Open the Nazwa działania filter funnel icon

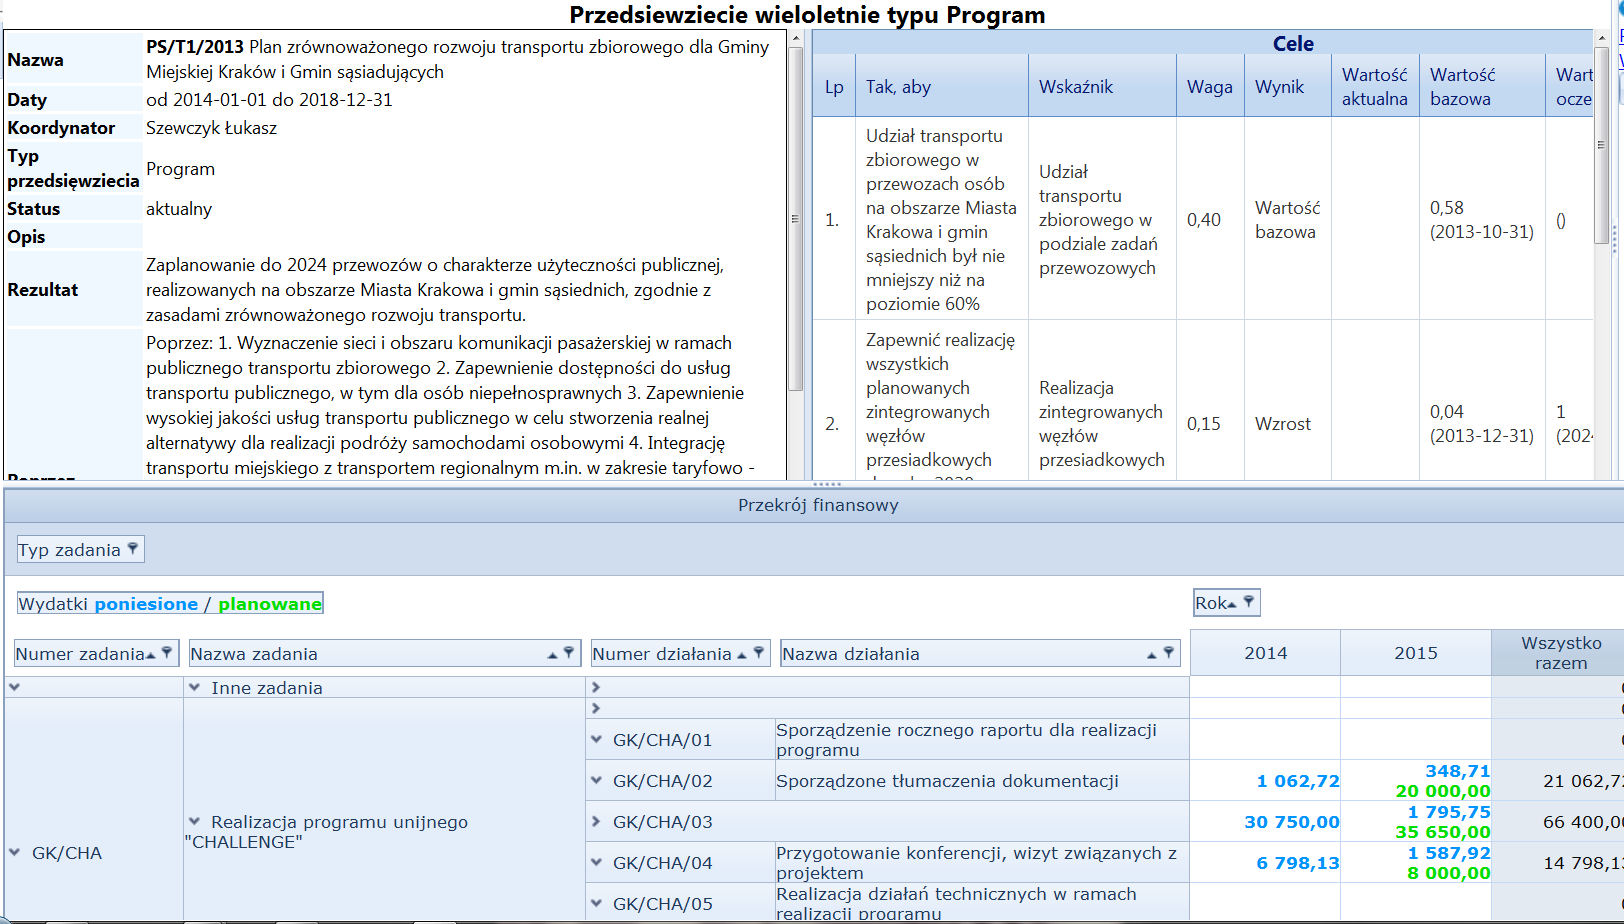pos(1168,653)
